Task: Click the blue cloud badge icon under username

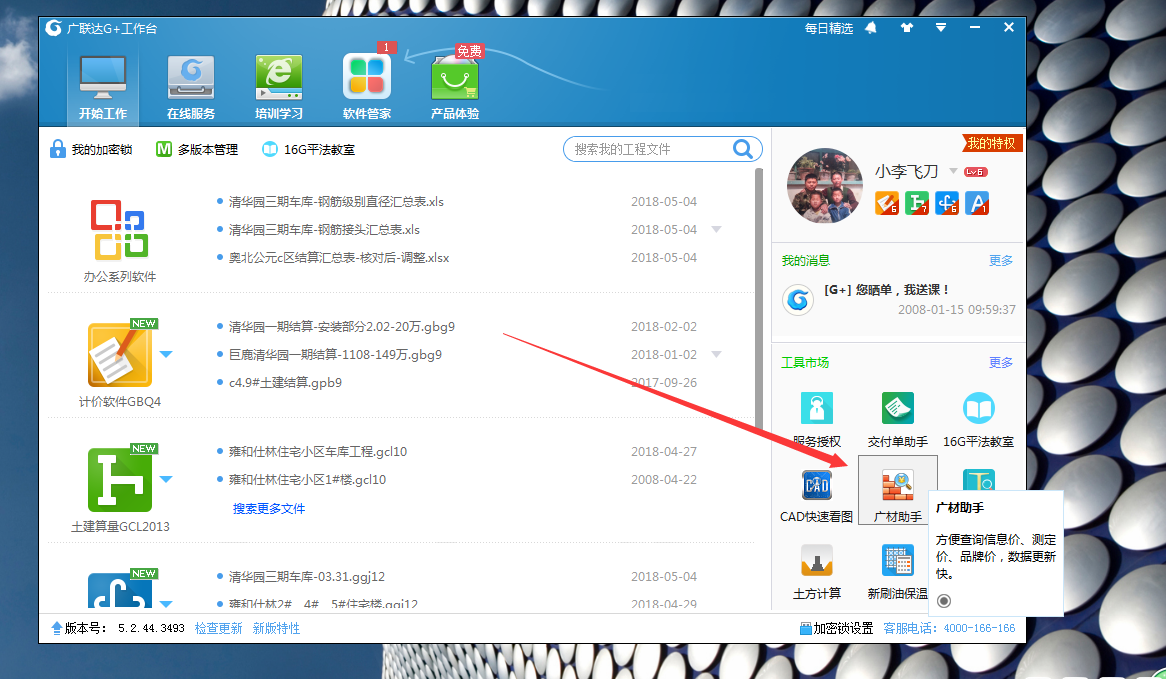Action: click(947, 203)
